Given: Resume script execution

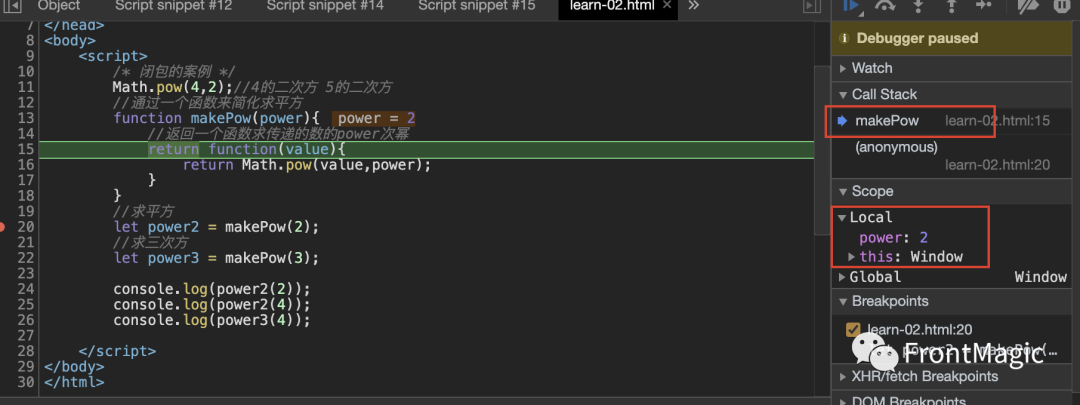Looking at the screenshot, I should (852, 6).
